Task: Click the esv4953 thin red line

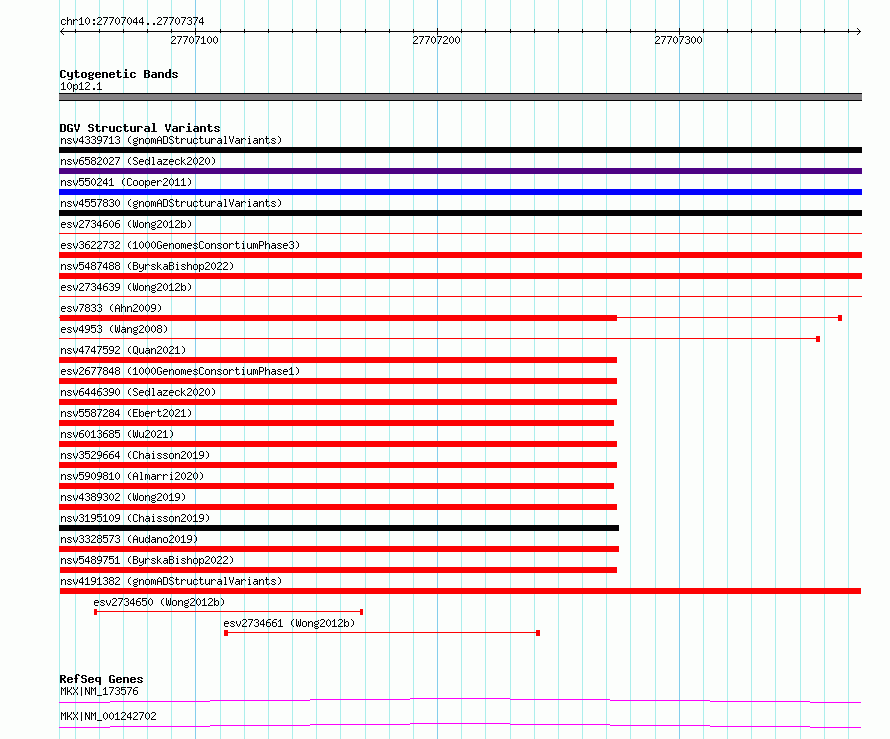Action: (439, 339)
